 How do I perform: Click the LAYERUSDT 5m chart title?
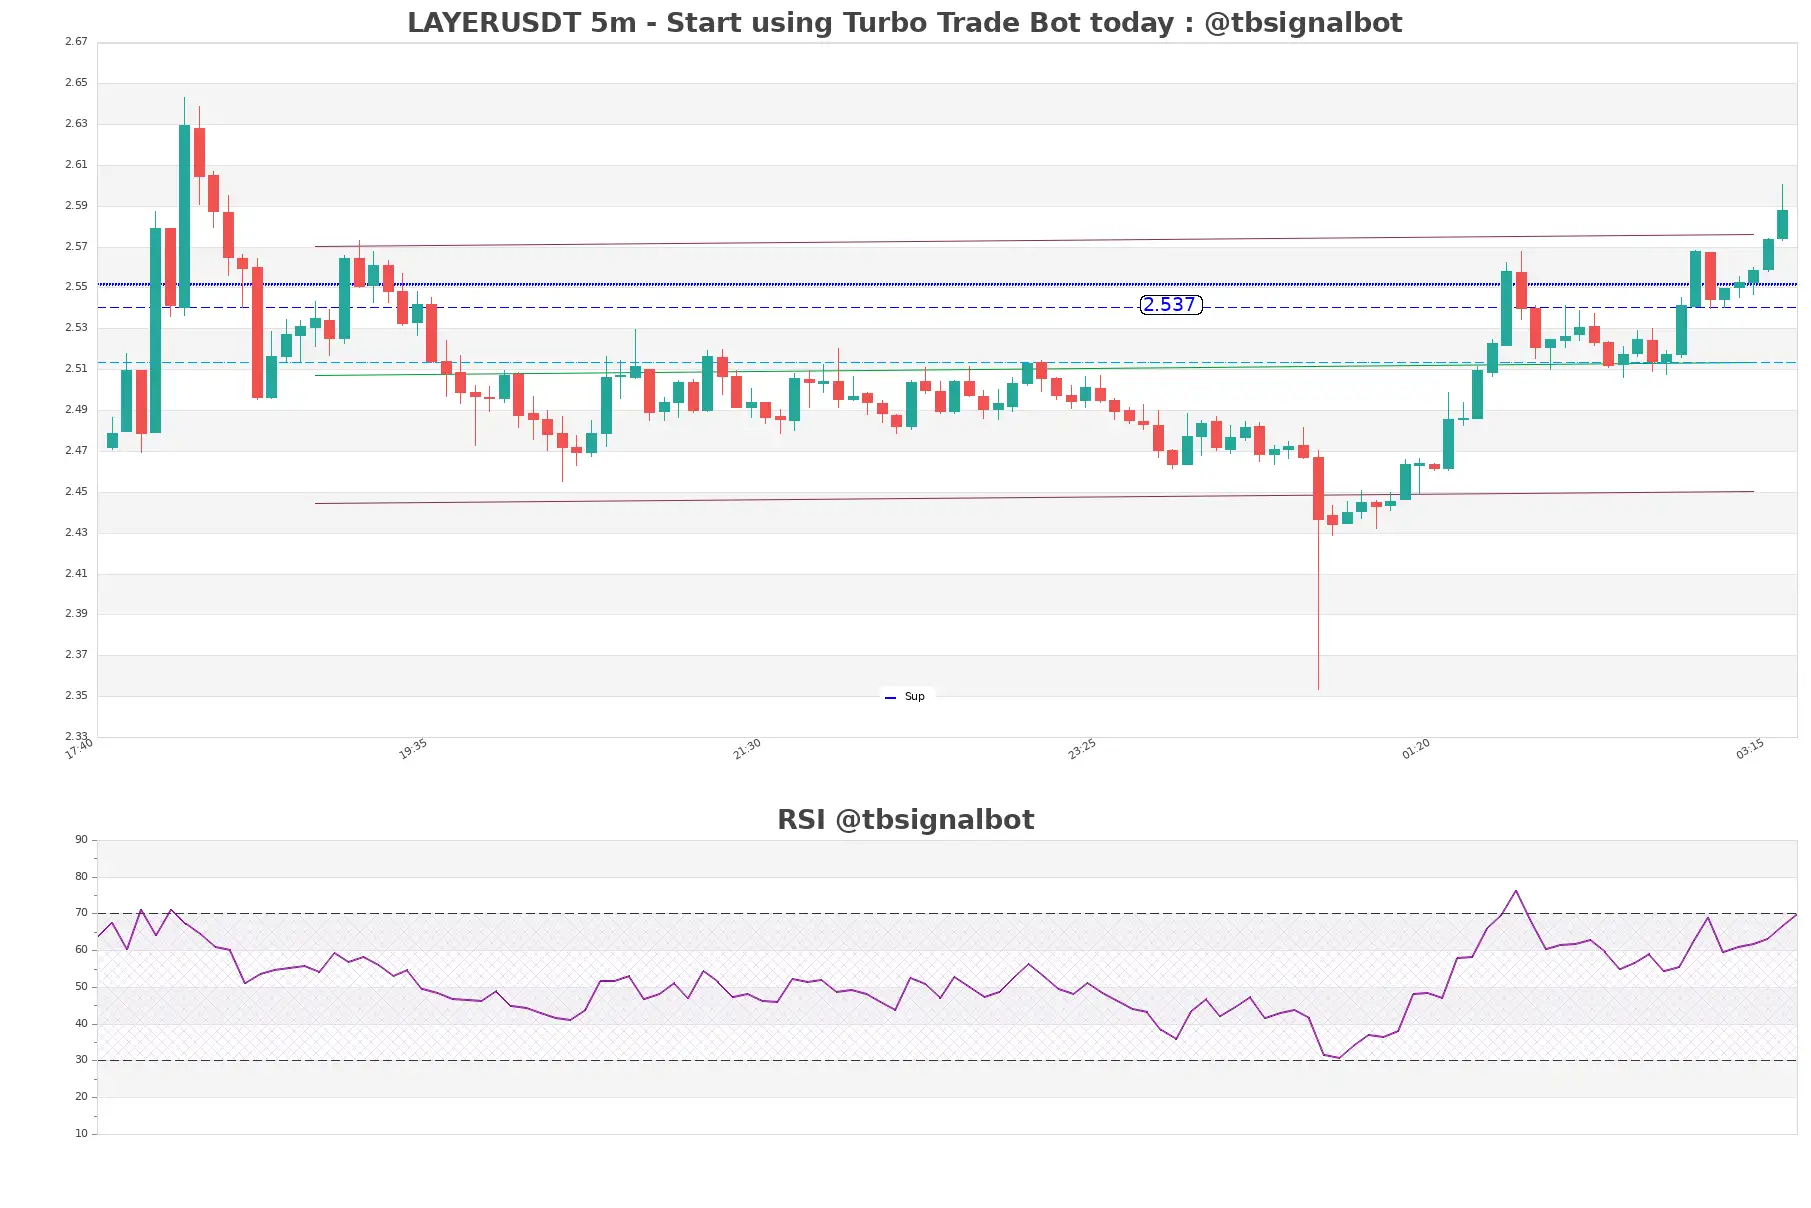tap(904, 22)
